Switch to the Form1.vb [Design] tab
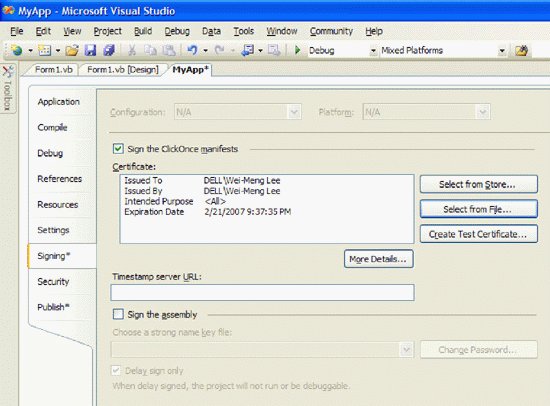This screenshot has height=406, width=550. [x=123, y=69]
